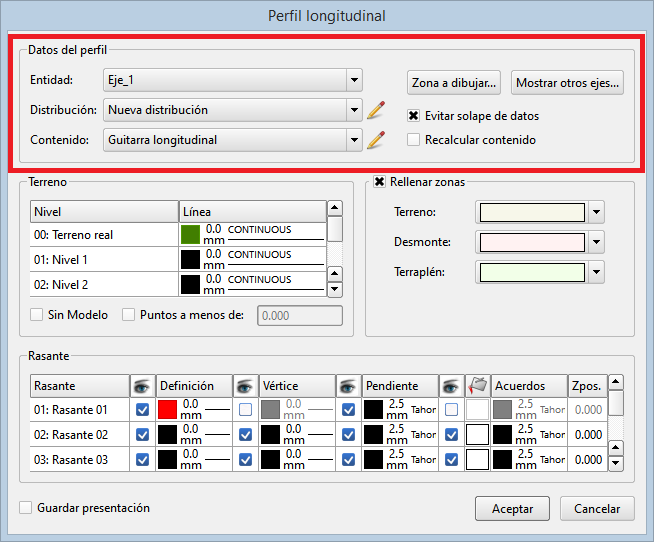
Task: Enable Recalcular contenido checkbox
Action: (413, 140)
